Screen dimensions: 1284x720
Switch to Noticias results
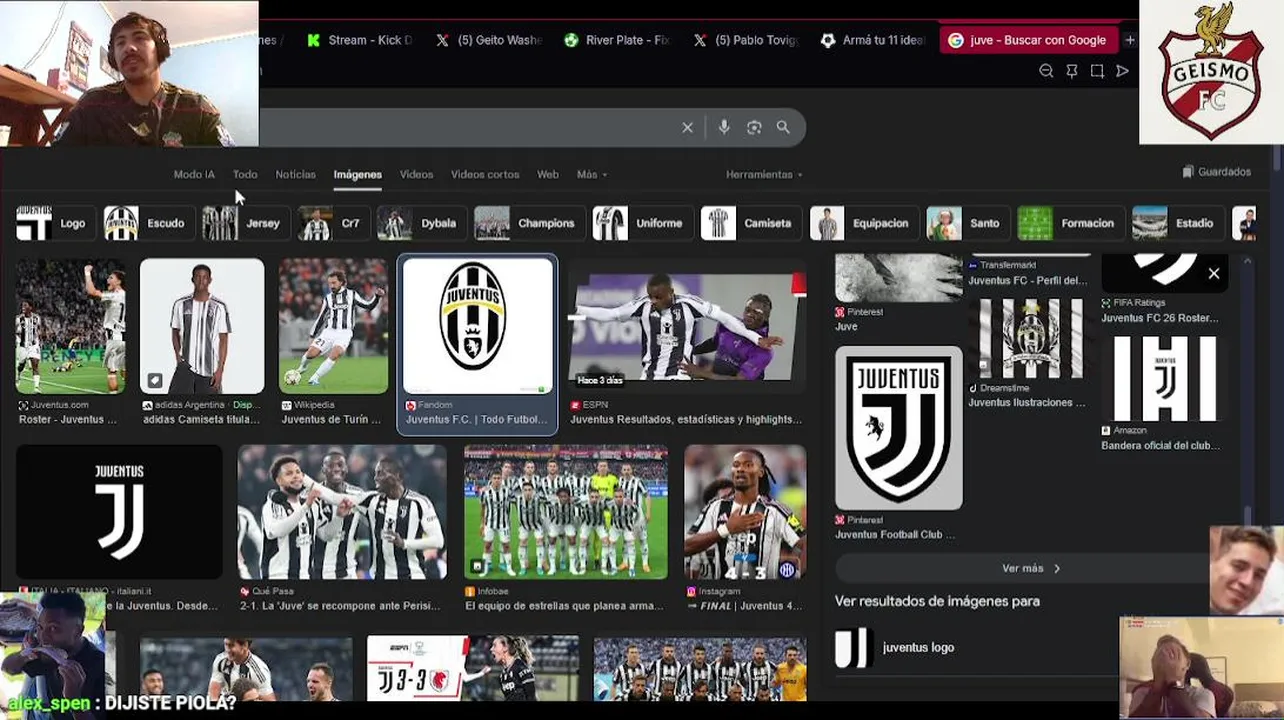295,174
